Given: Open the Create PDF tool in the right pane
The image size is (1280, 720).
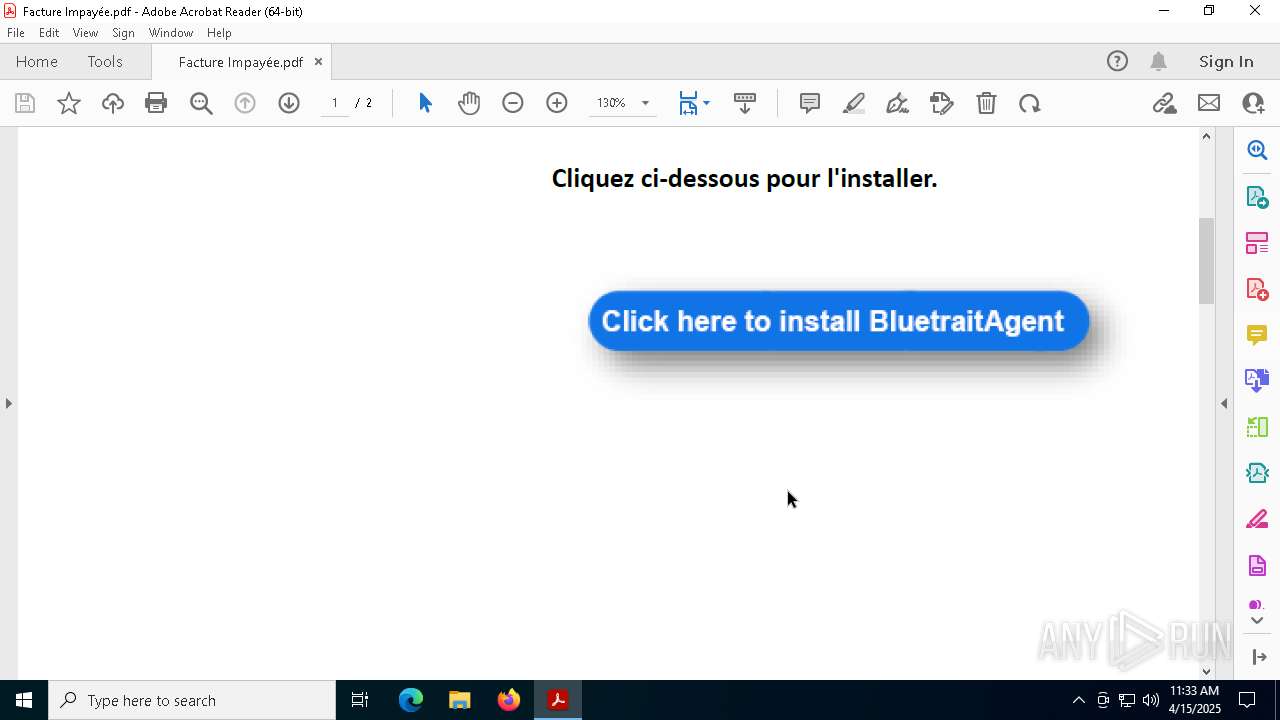Looking at the screenshot, I should 1257,288.
